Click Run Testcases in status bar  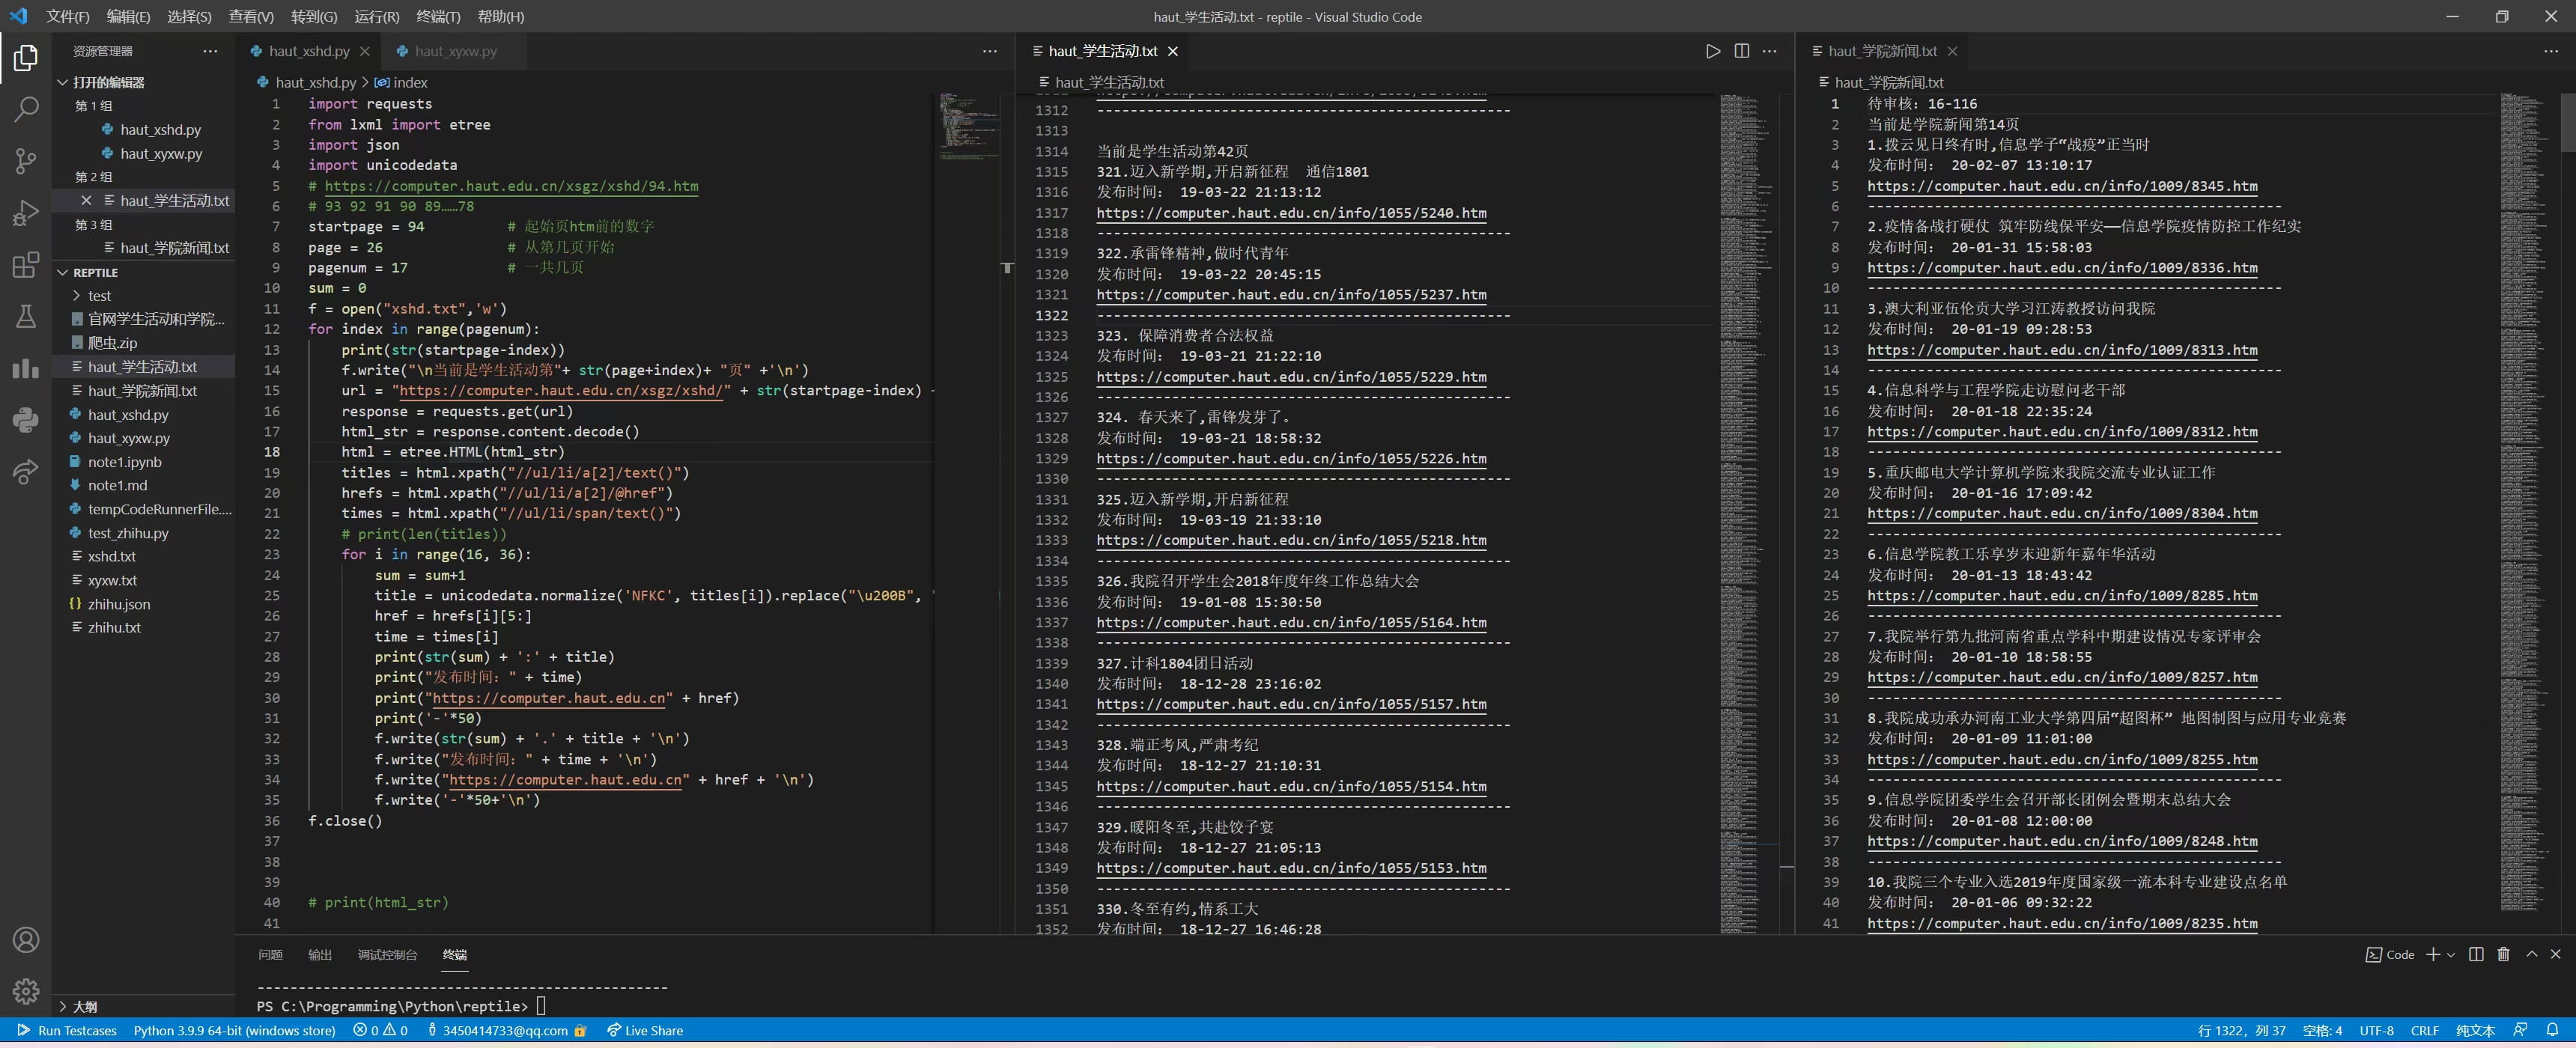66,1030
